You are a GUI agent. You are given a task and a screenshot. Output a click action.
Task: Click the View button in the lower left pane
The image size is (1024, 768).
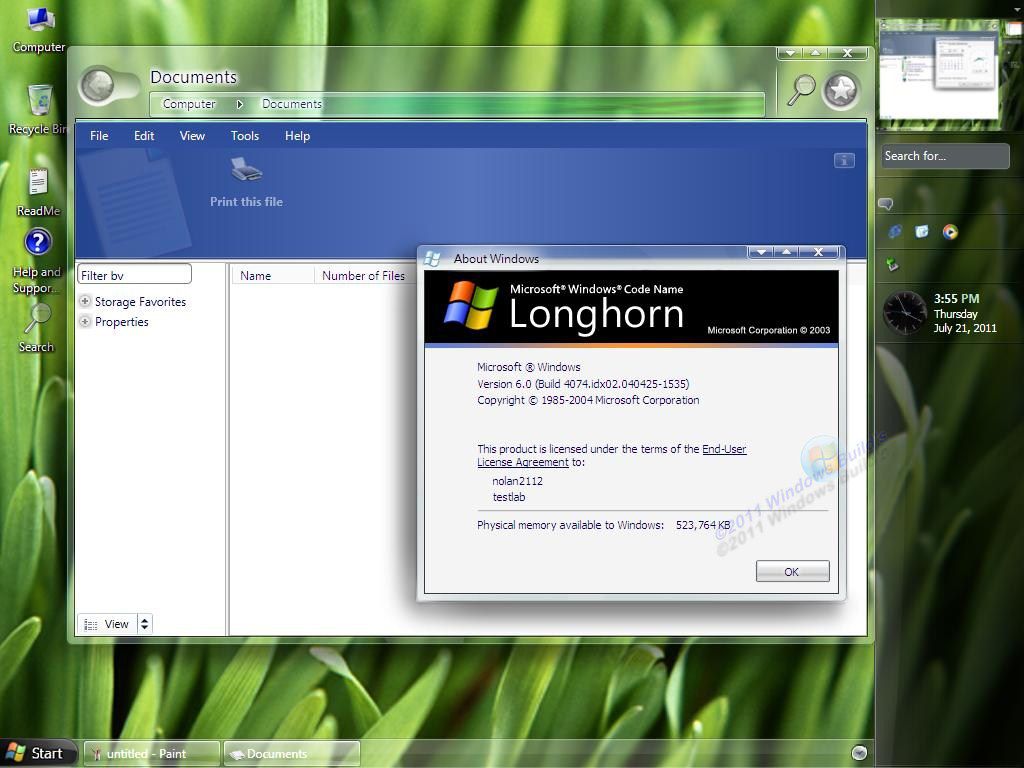coord(107,624)
